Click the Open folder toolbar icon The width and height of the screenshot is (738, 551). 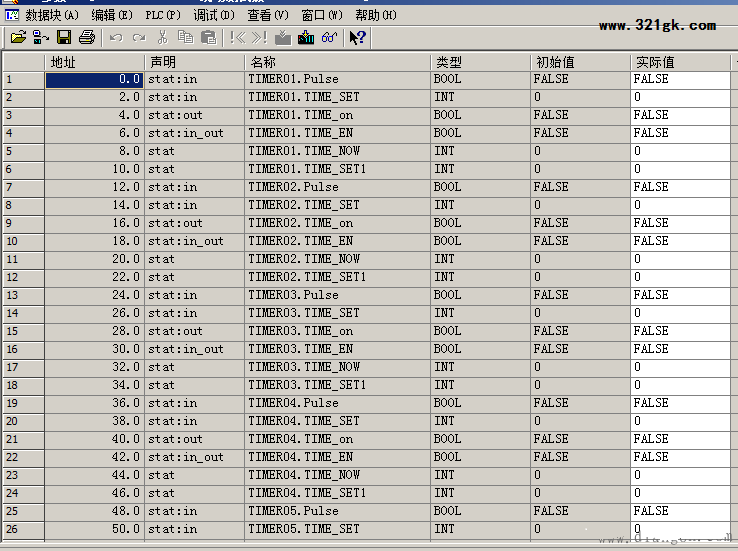(x=18, y=37)
